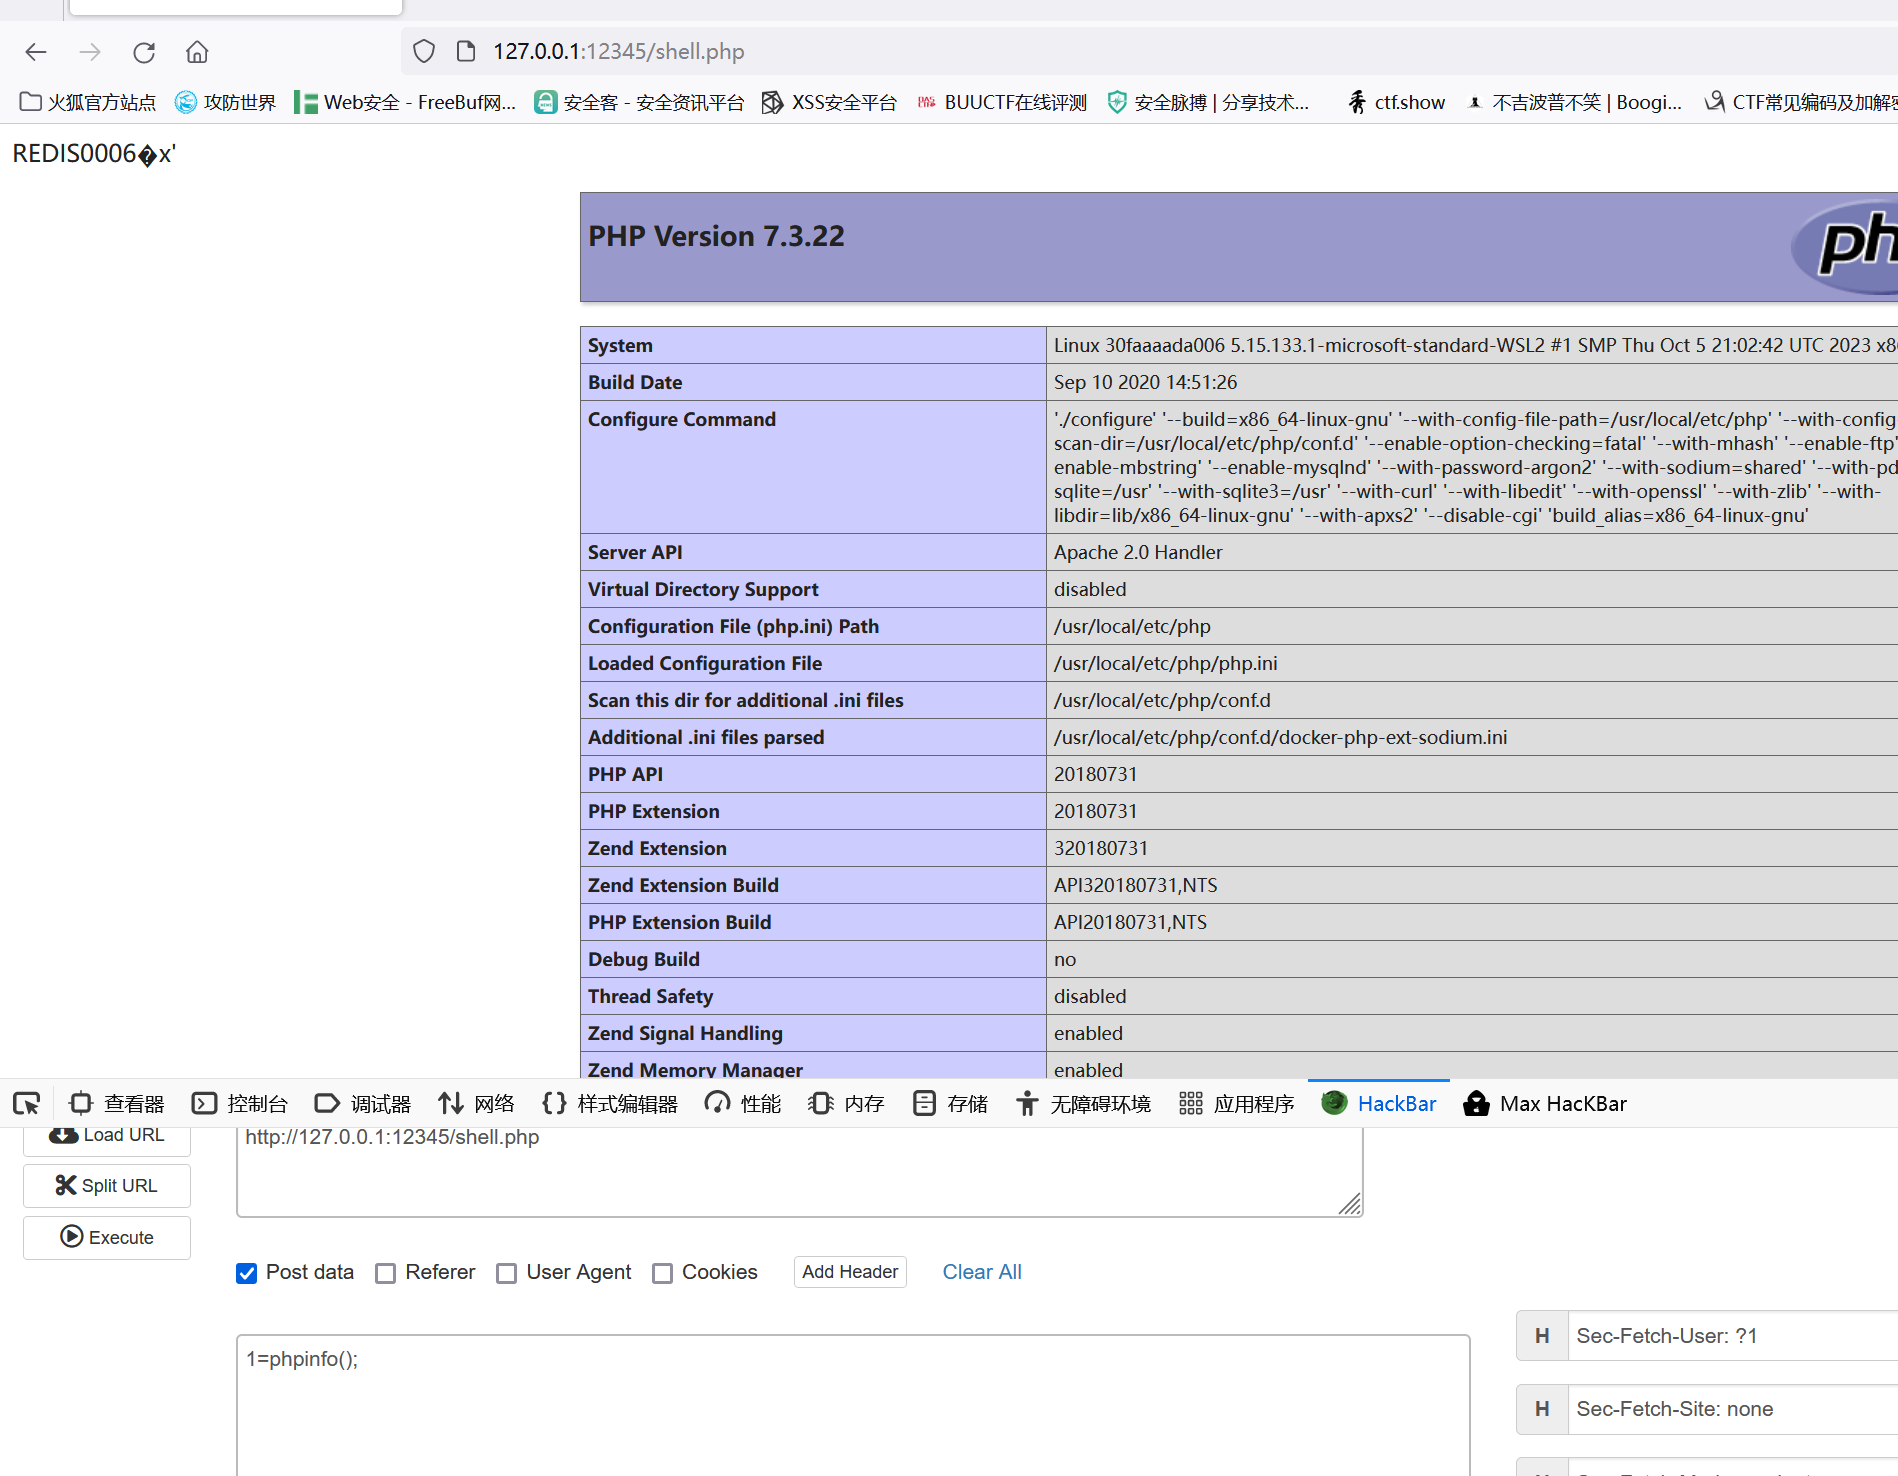Switch to the 控制台 console tab
Viewport: 1898px width, 1476px height.
click(x=240, y=1103)
